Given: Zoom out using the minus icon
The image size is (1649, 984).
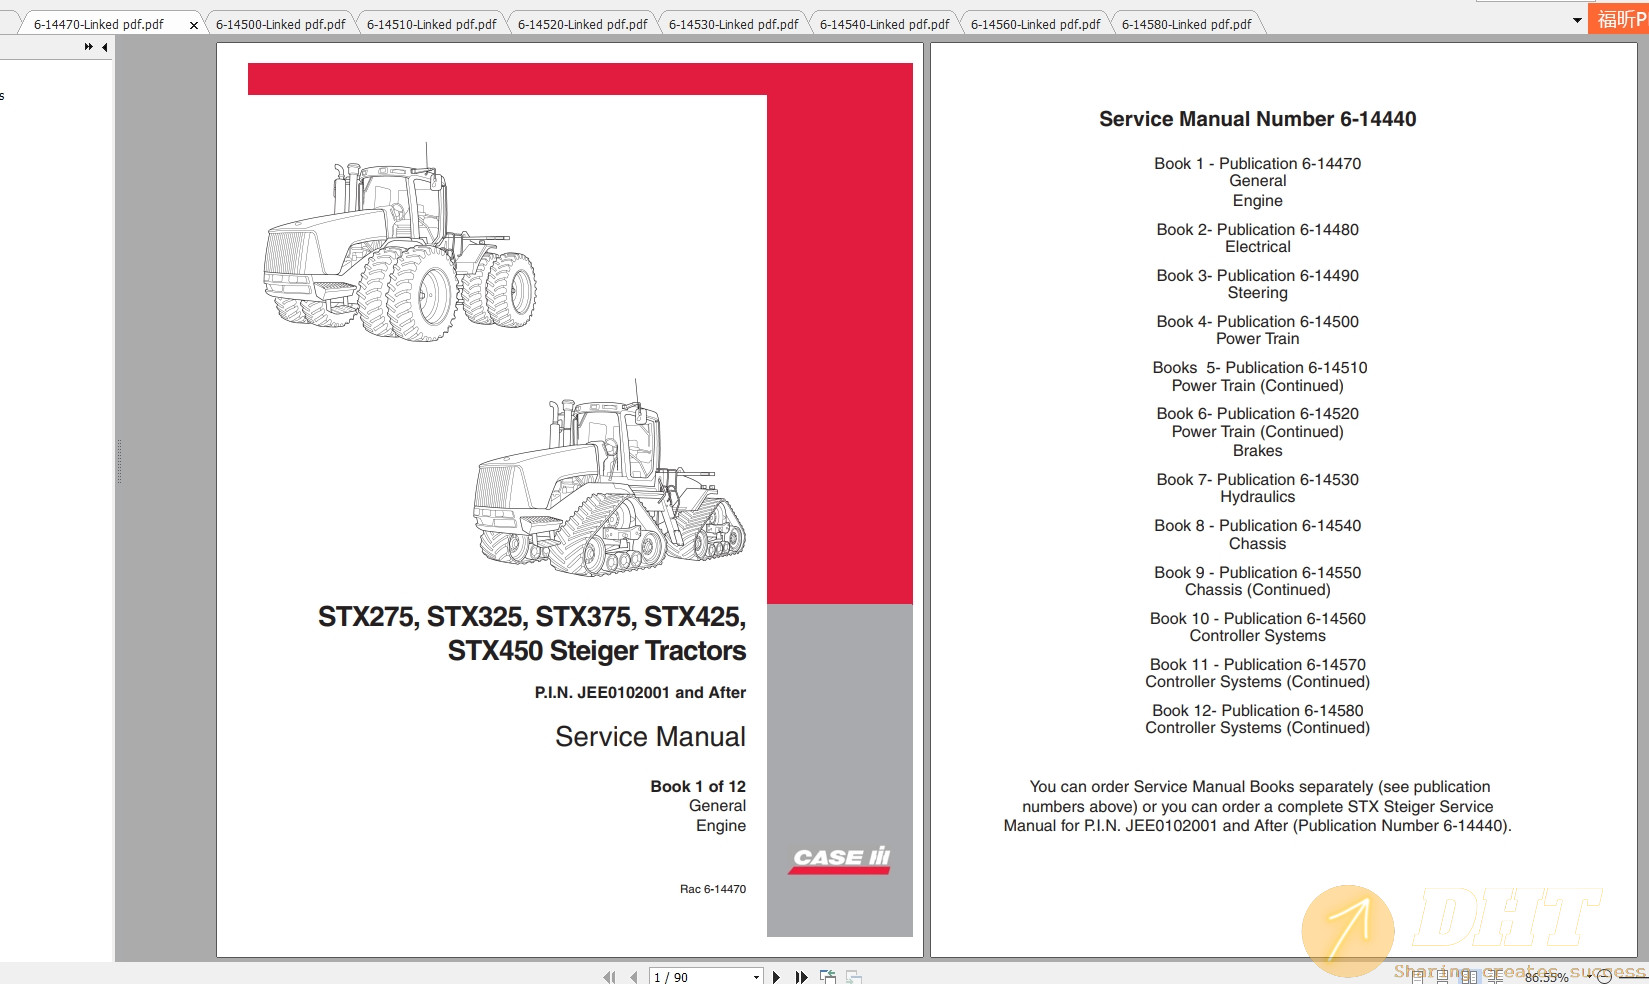Looking at the screenshot, I should (1606, 977).
